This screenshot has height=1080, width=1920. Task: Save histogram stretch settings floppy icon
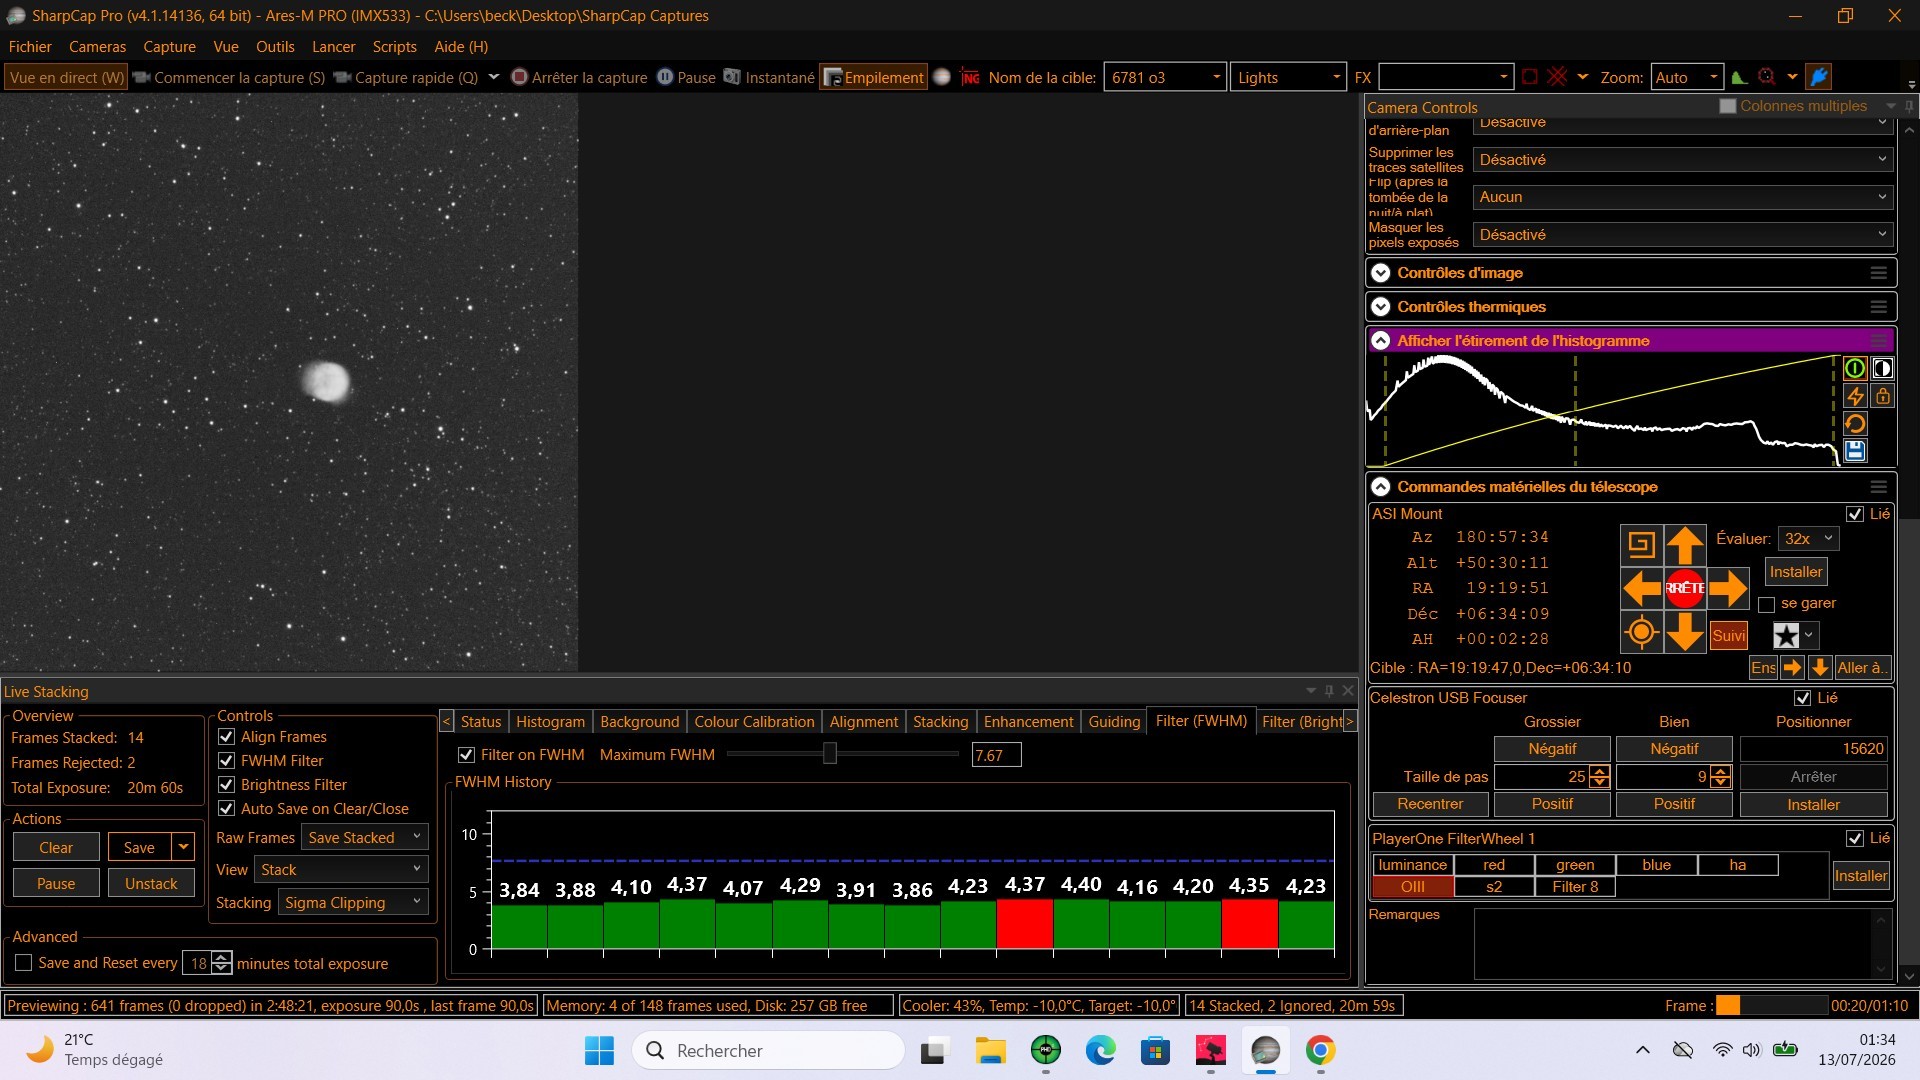[x=1855, y=451]
